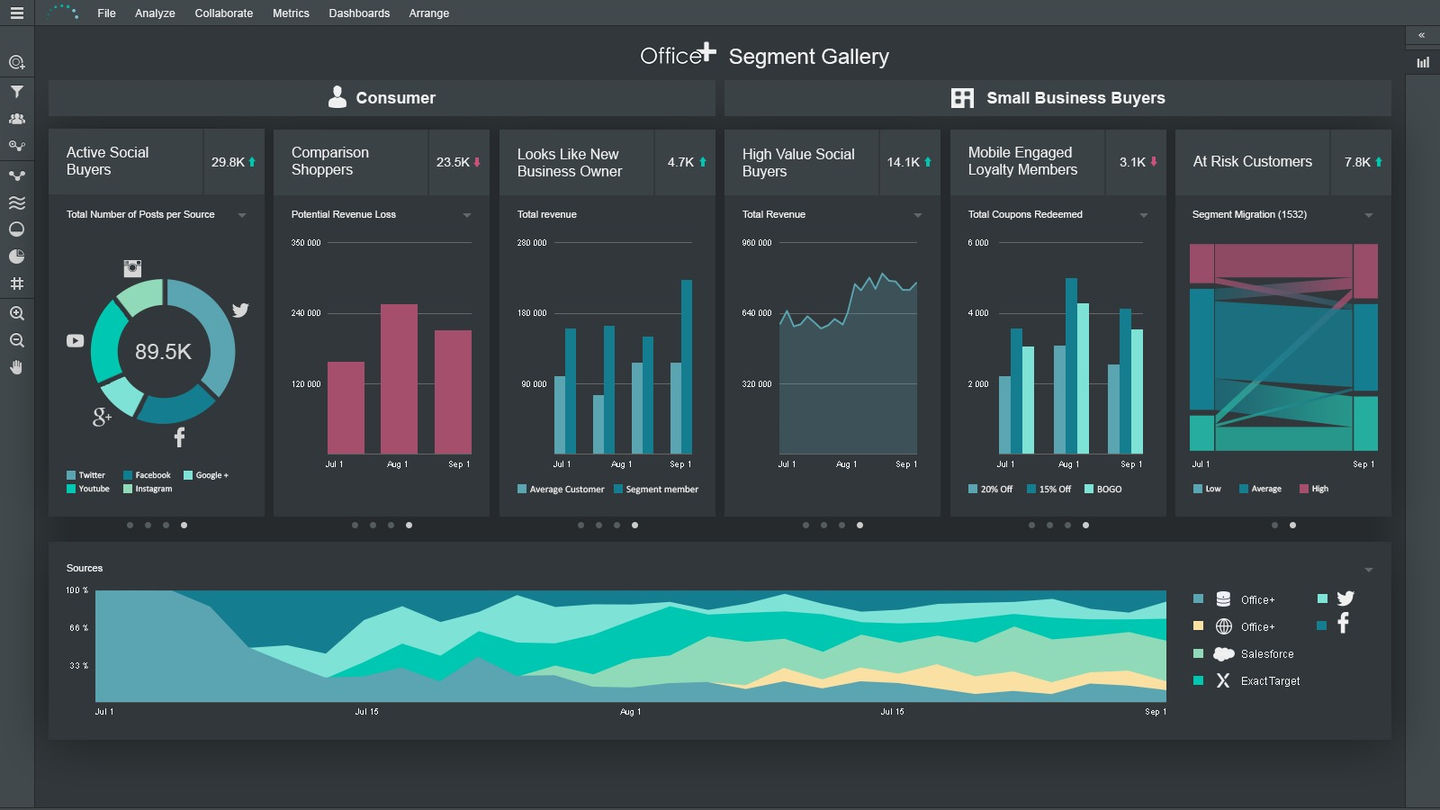Select the people group icon in sidebar
The image size is (1440, 810).
coord(17,119)
